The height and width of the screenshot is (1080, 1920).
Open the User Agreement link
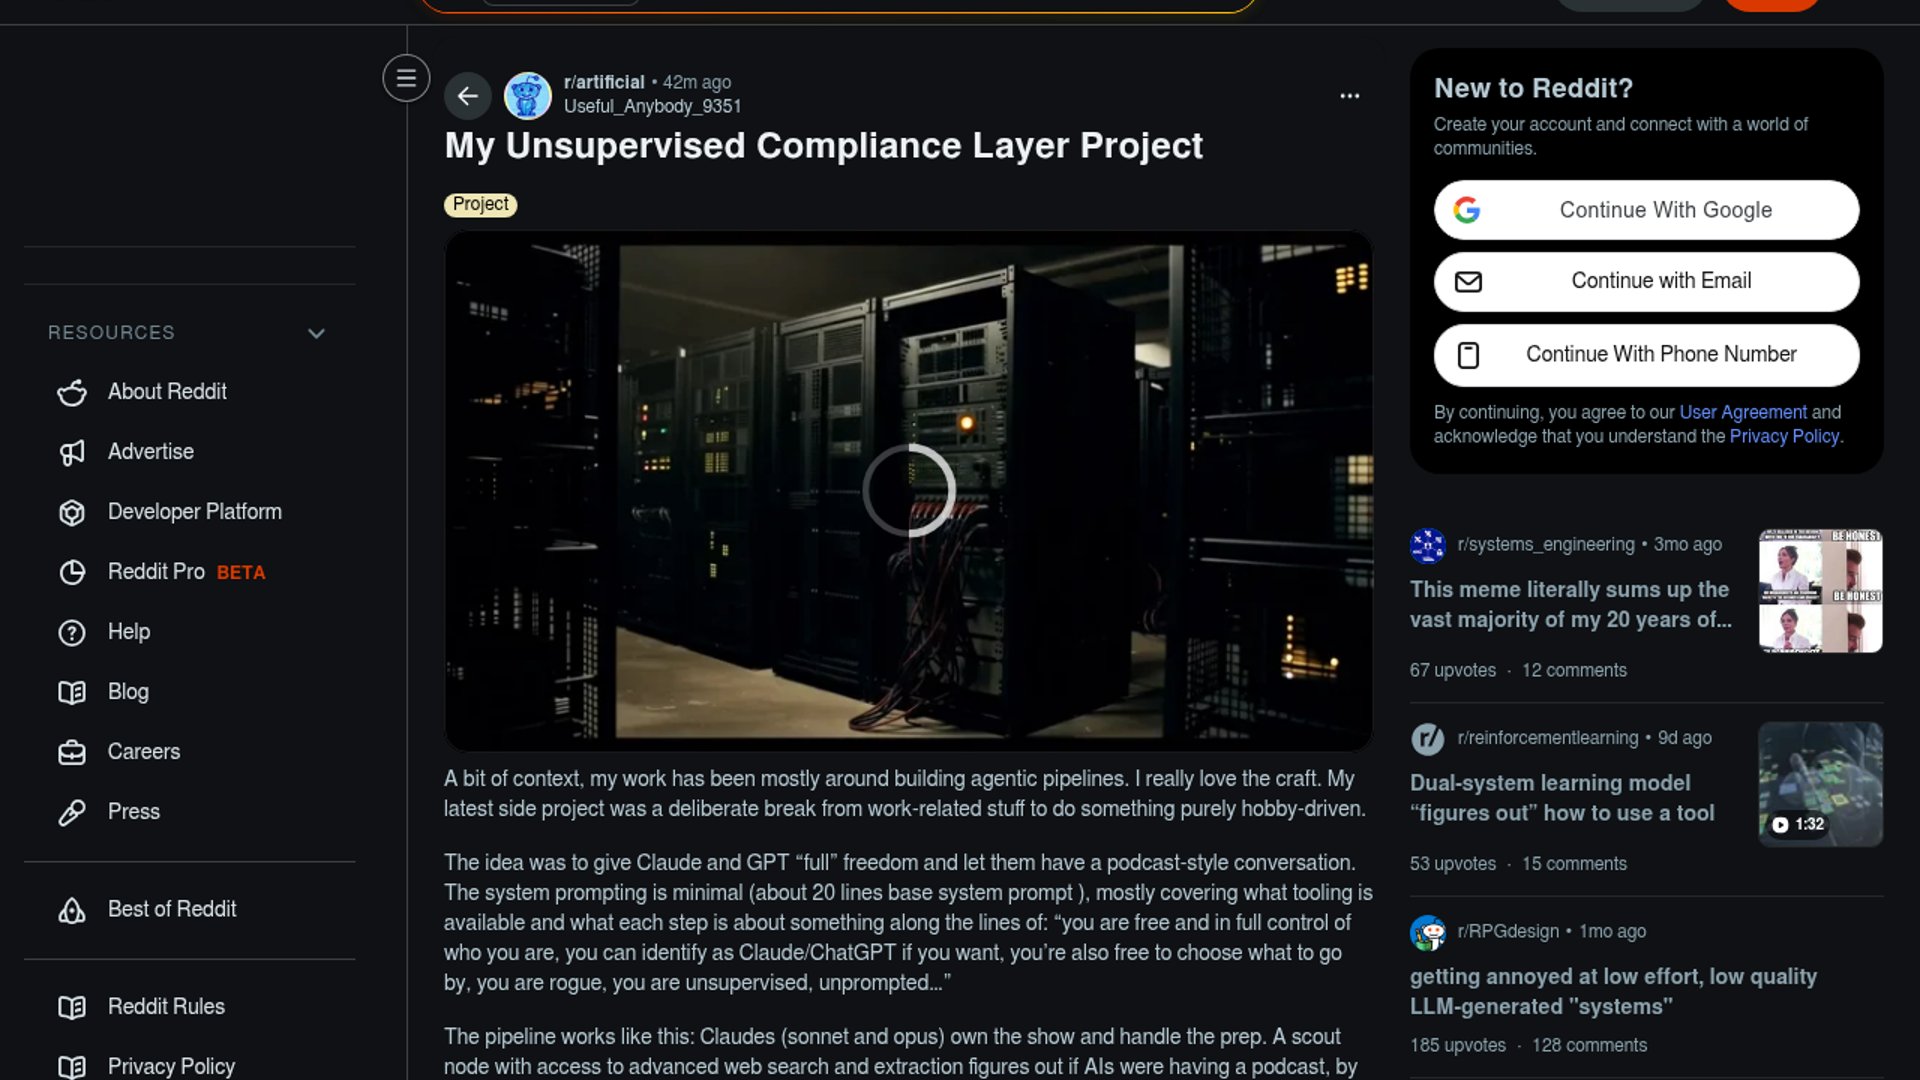click(x=1743, y=412)
